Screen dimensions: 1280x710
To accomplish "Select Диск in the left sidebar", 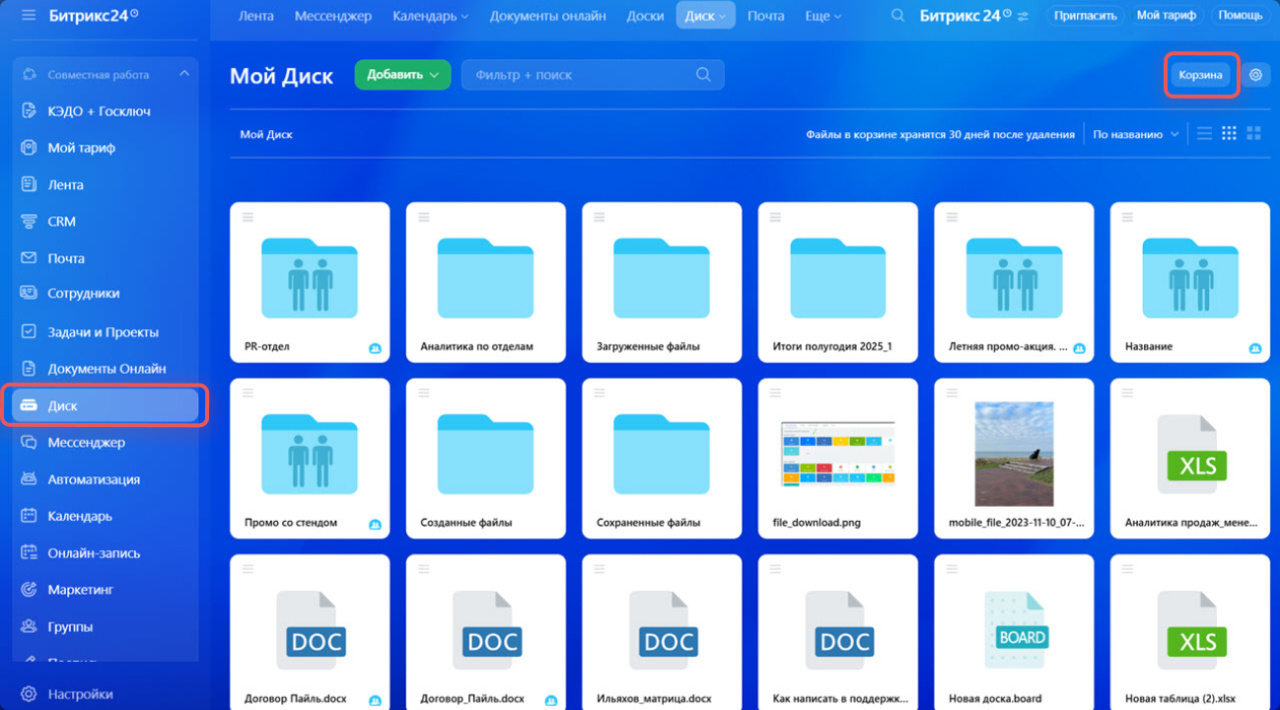I will click(105, 406).
